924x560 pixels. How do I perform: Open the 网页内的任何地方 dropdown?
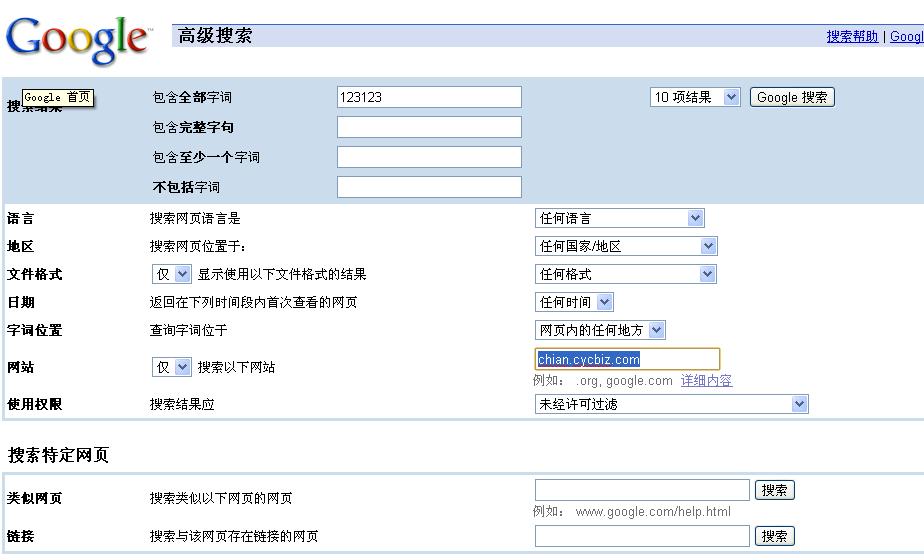(x=600, y=330)
